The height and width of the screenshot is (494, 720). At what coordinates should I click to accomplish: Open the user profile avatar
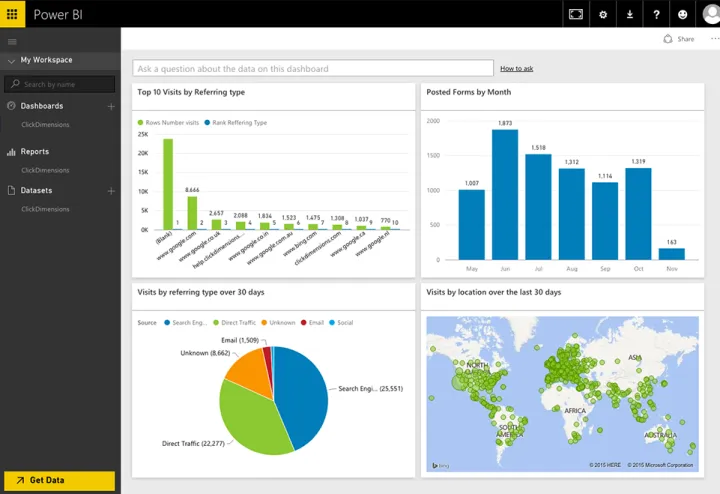[706, 14]
